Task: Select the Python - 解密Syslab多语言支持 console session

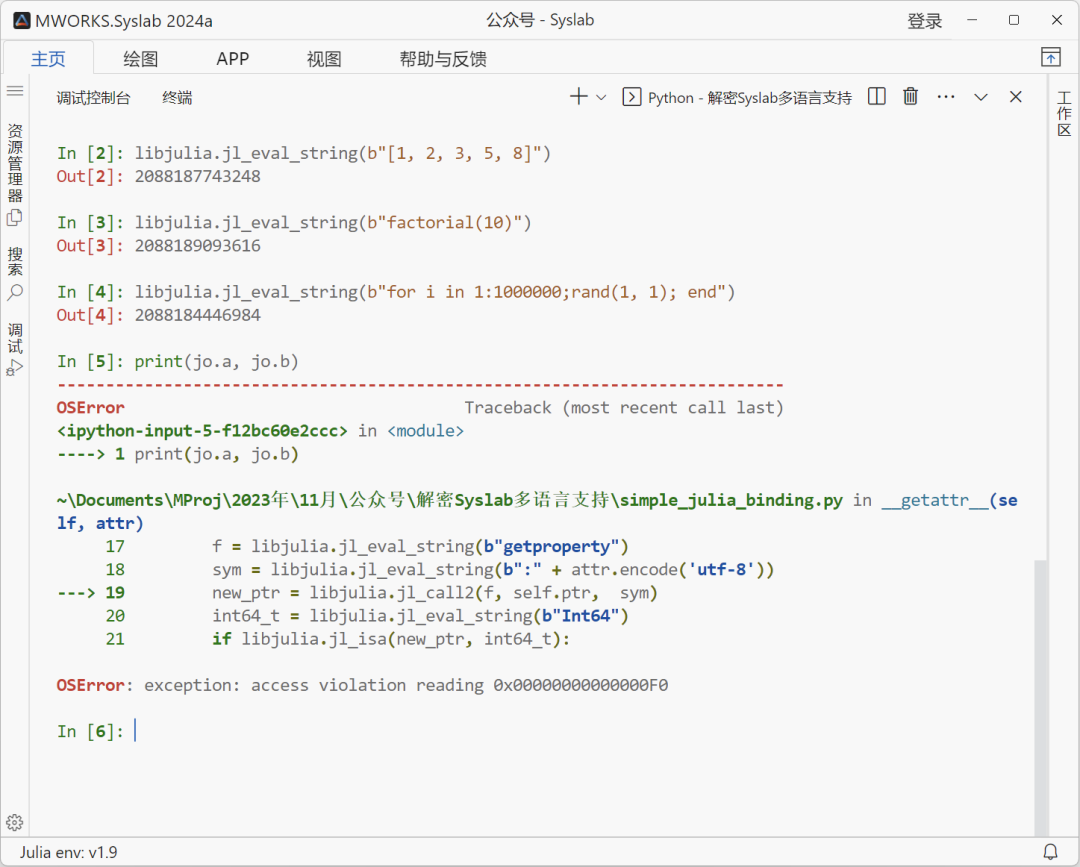Action: (x=740, y=97)
